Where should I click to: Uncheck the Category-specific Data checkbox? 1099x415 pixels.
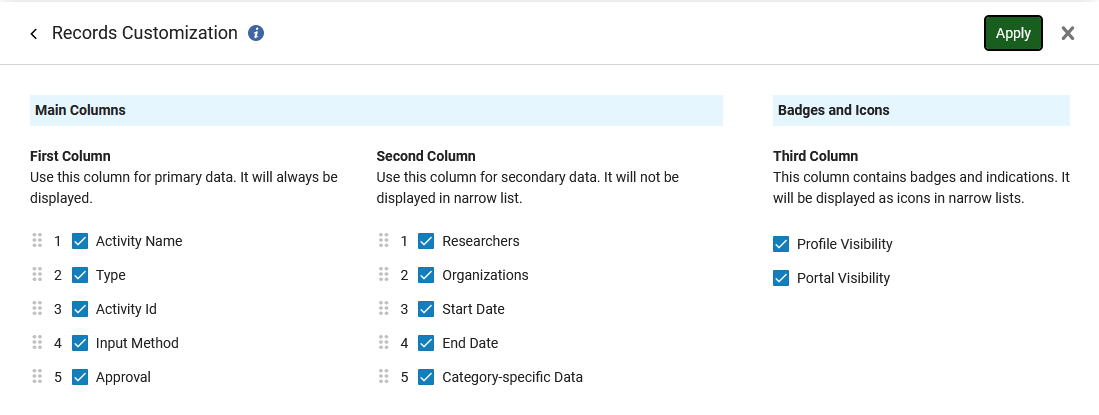426,377
